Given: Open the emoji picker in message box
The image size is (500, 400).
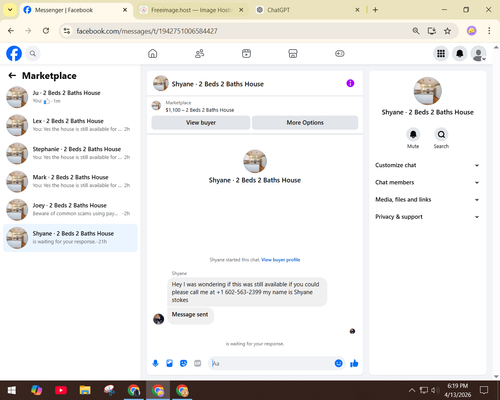Looking at the screenshot, I should click(338, 363).
